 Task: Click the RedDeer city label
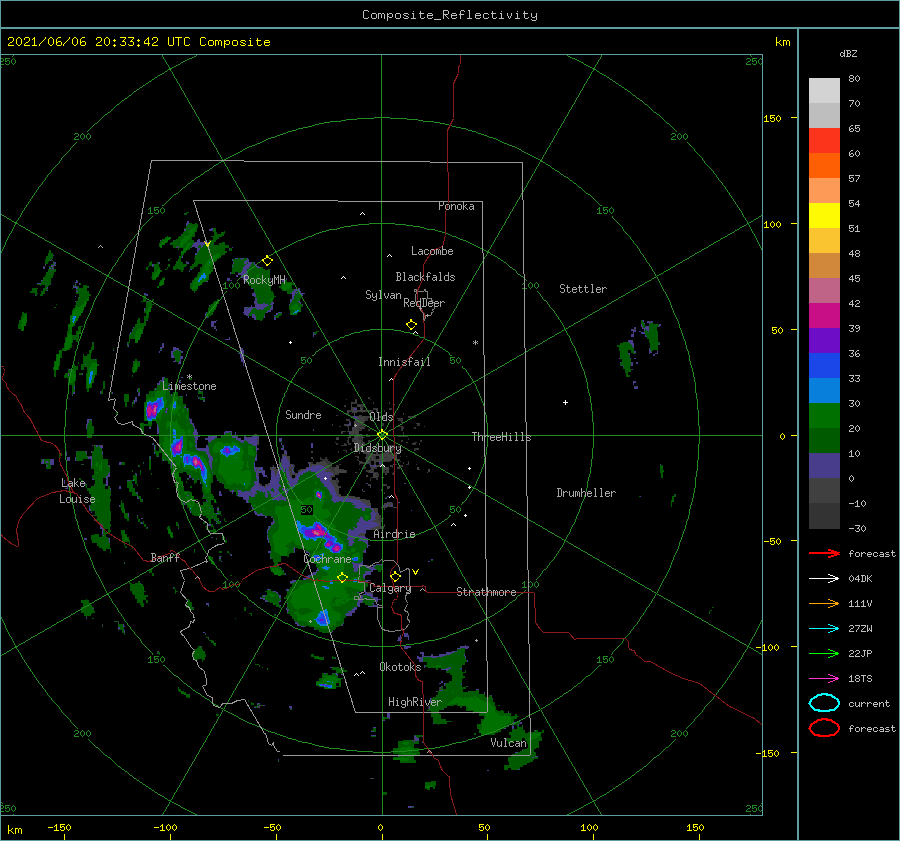(424, 303)
